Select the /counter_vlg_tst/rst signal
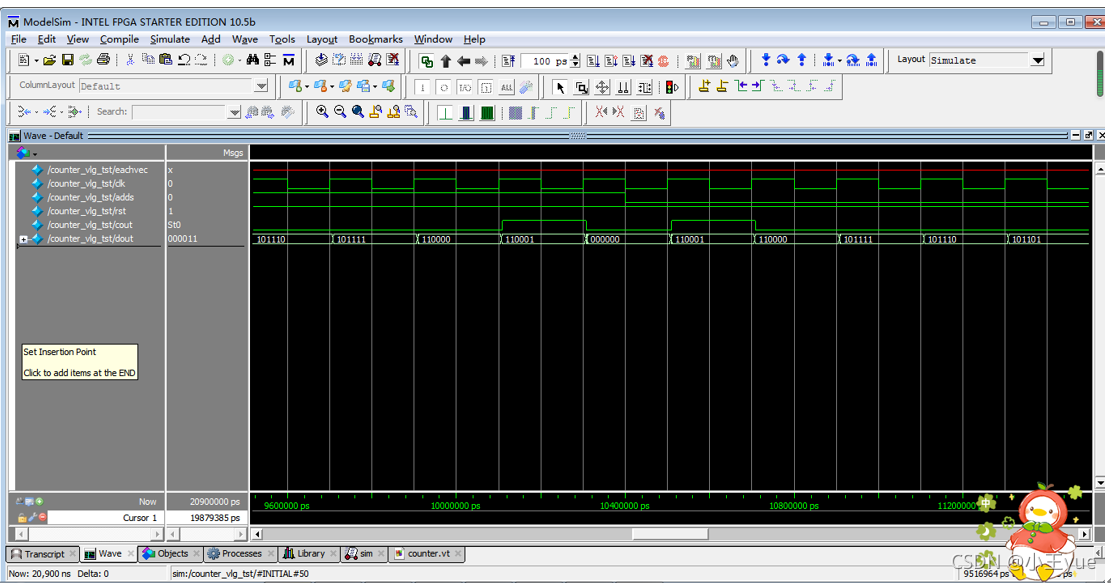 point(86,211)
